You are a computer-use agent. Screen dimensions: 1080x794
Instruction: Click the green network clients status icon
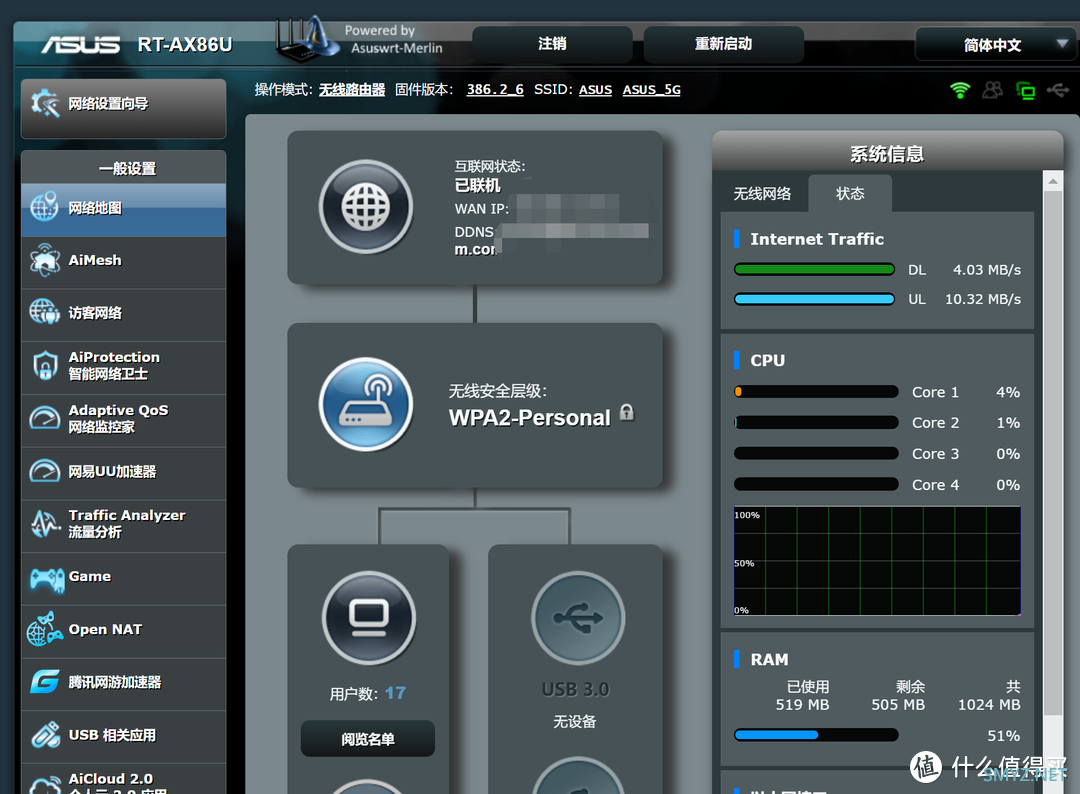point(1026,90)
